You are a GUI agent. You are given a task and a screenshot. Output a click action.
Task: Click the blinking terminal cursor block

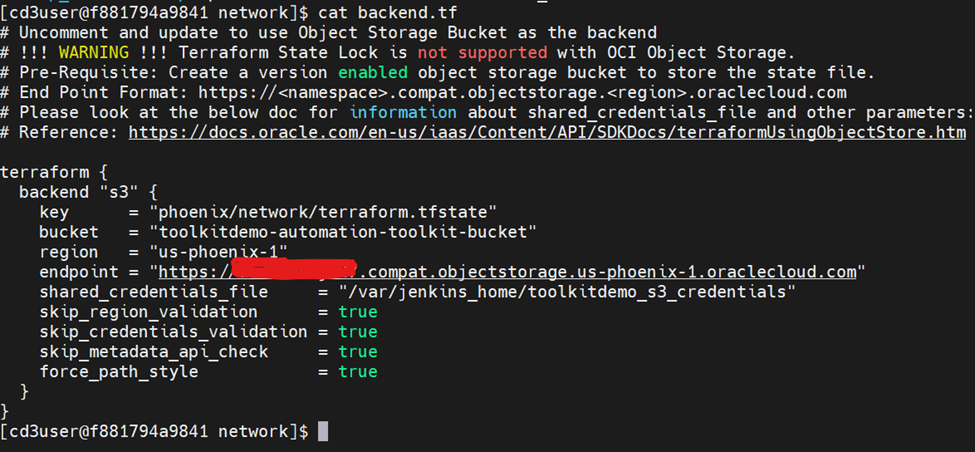(x=322, y=431)
